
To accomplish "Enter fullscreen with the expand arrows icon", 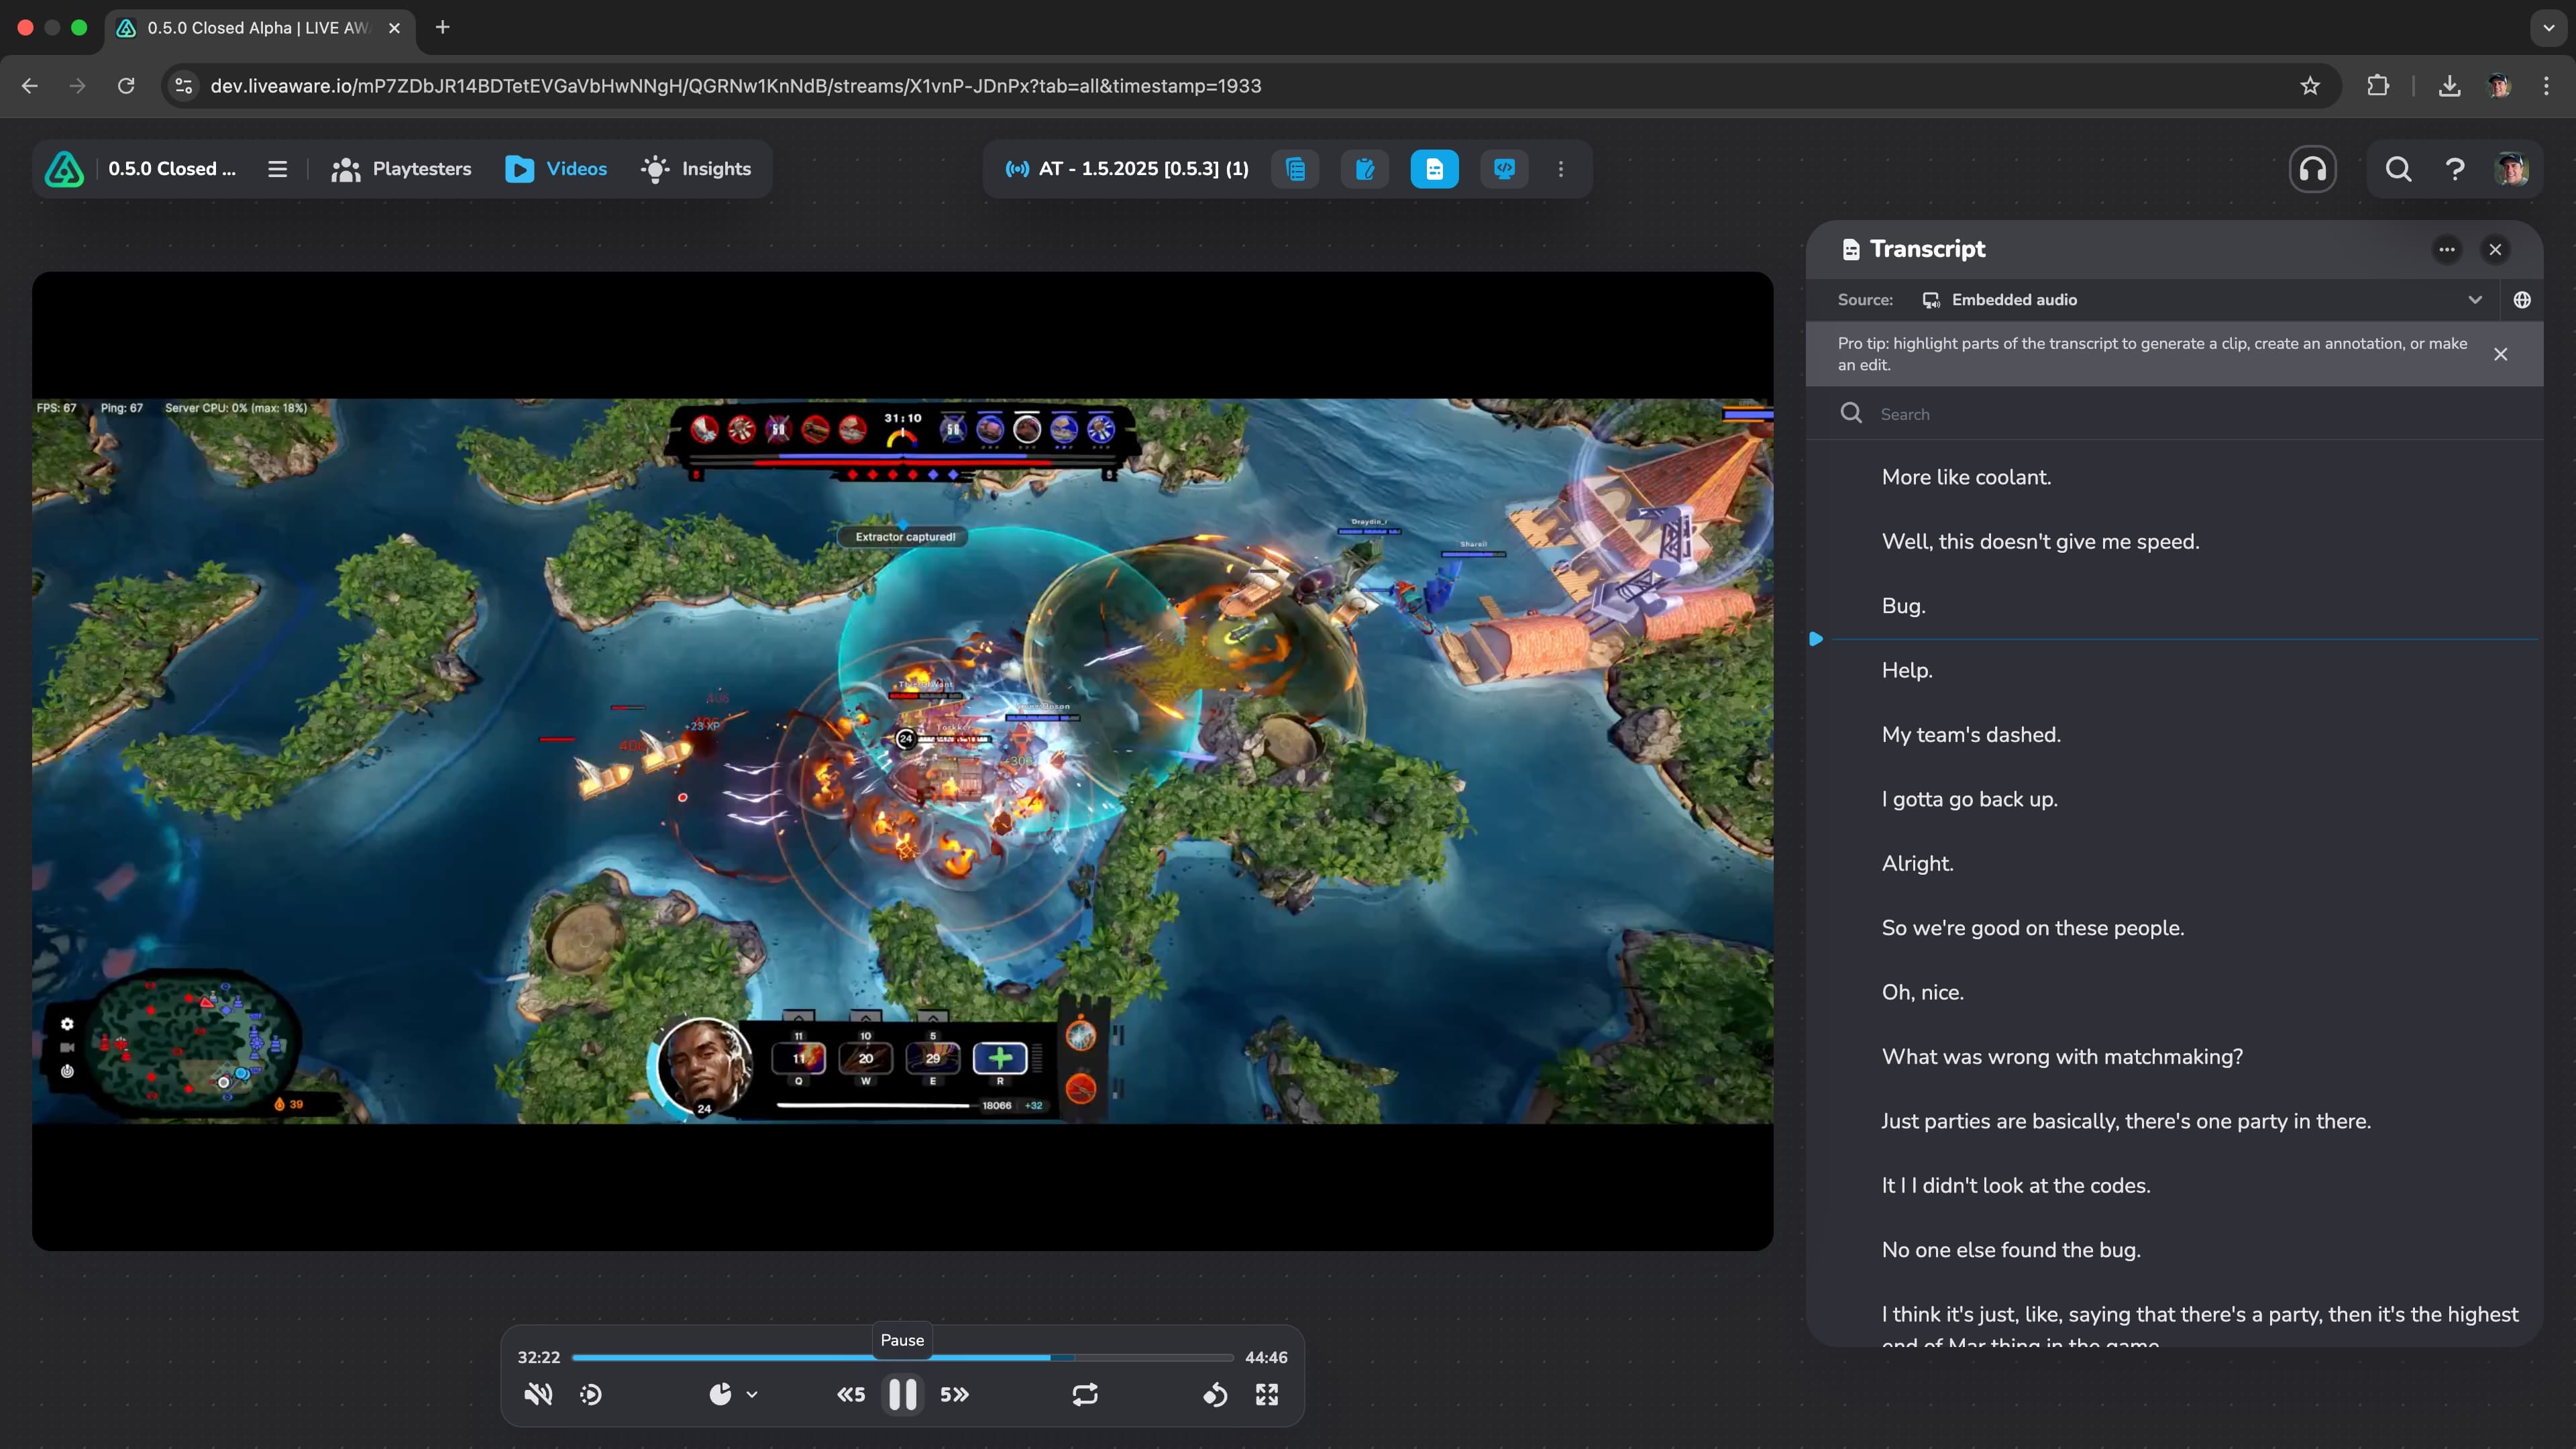I will click(1267, 1394).
